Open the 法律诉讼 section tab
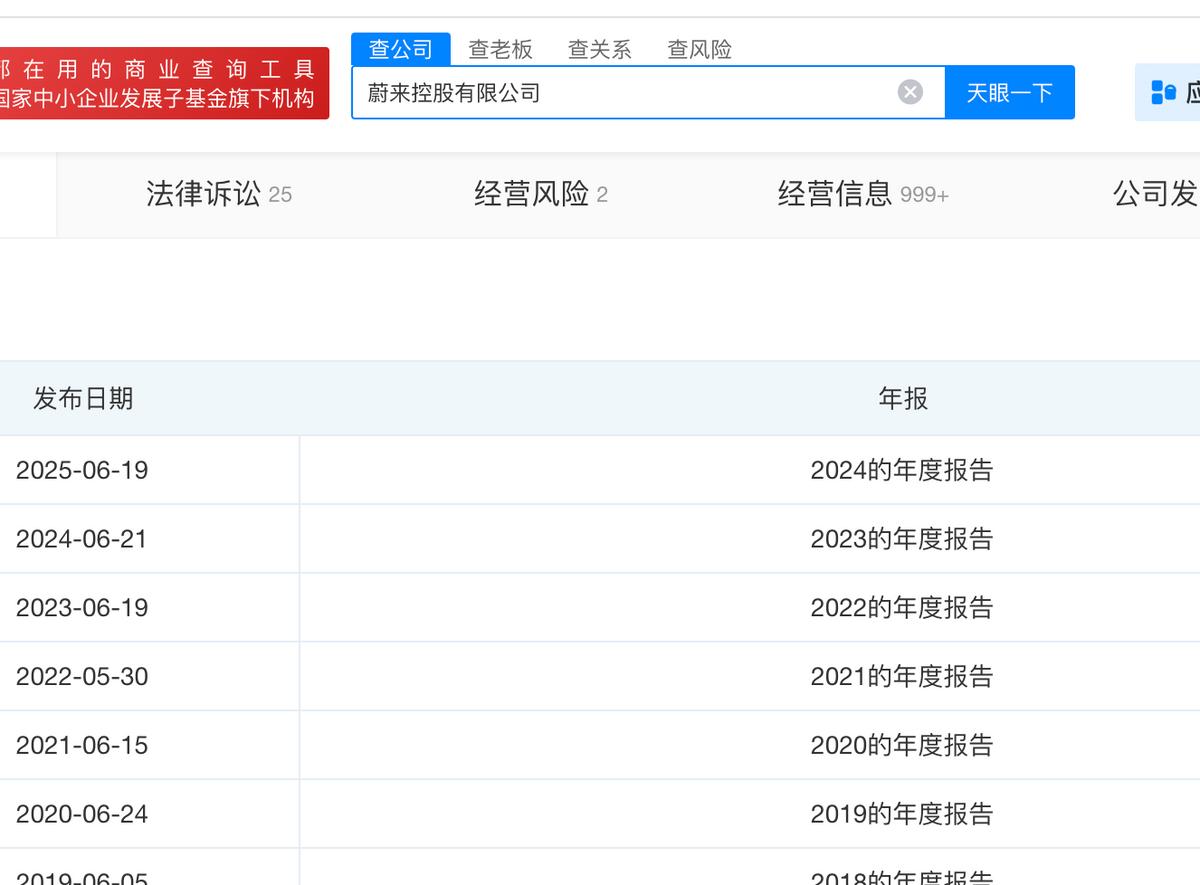 point(218,194)
